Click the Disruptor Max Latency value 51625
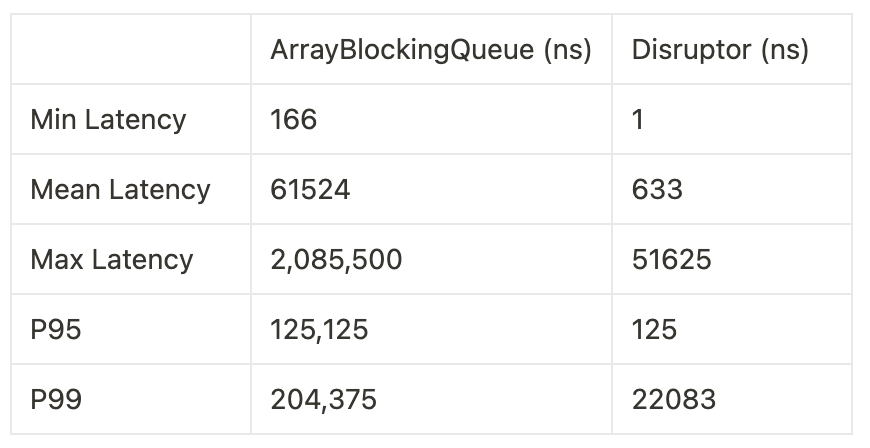870x448 pixels. [671, 259]
